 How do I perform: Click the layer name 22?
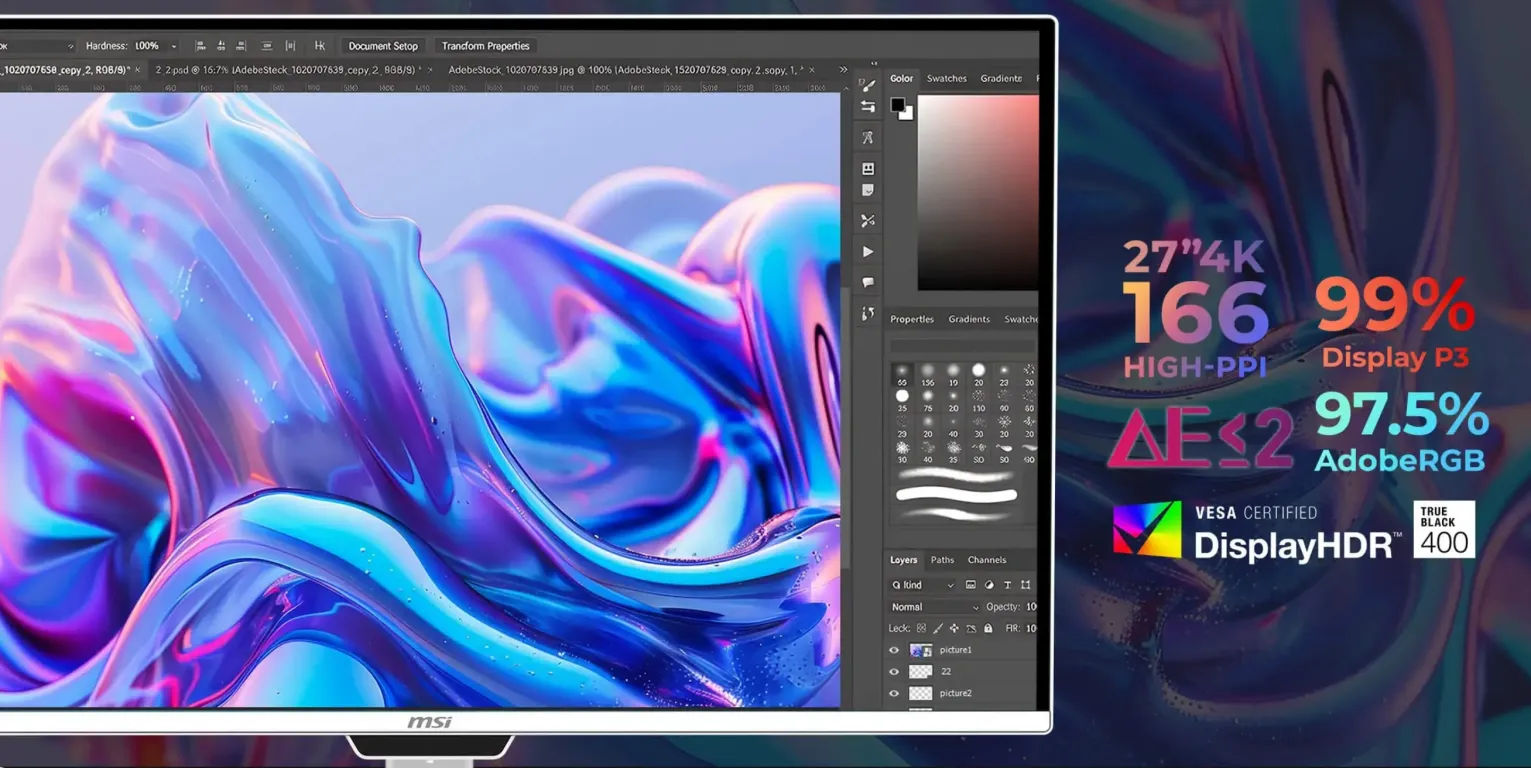pos(946,672)
